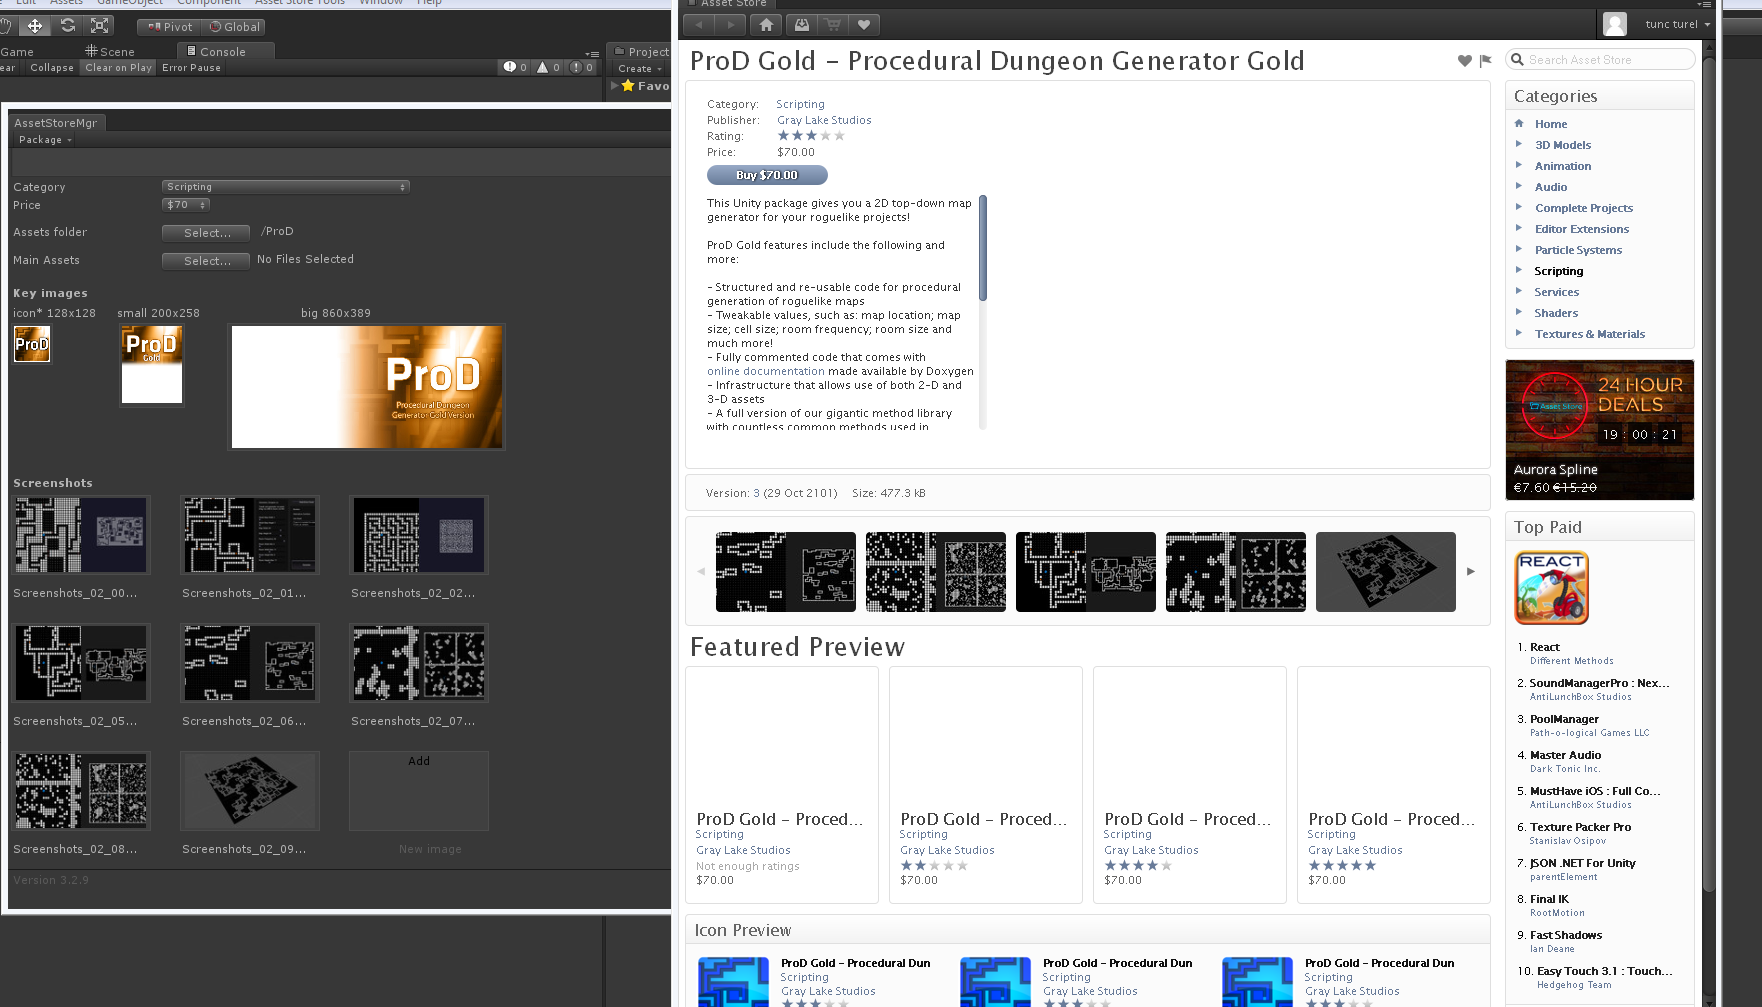Screen dimensions: 1762x1007
Task: Add ProD Gold to wishlist heart
Action: pos(1465,61)
